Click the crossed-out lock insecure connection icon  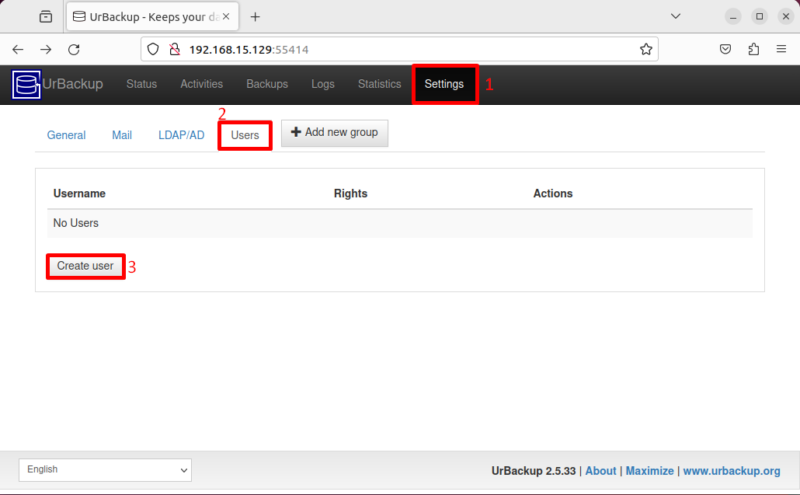(x=175, y=50)
